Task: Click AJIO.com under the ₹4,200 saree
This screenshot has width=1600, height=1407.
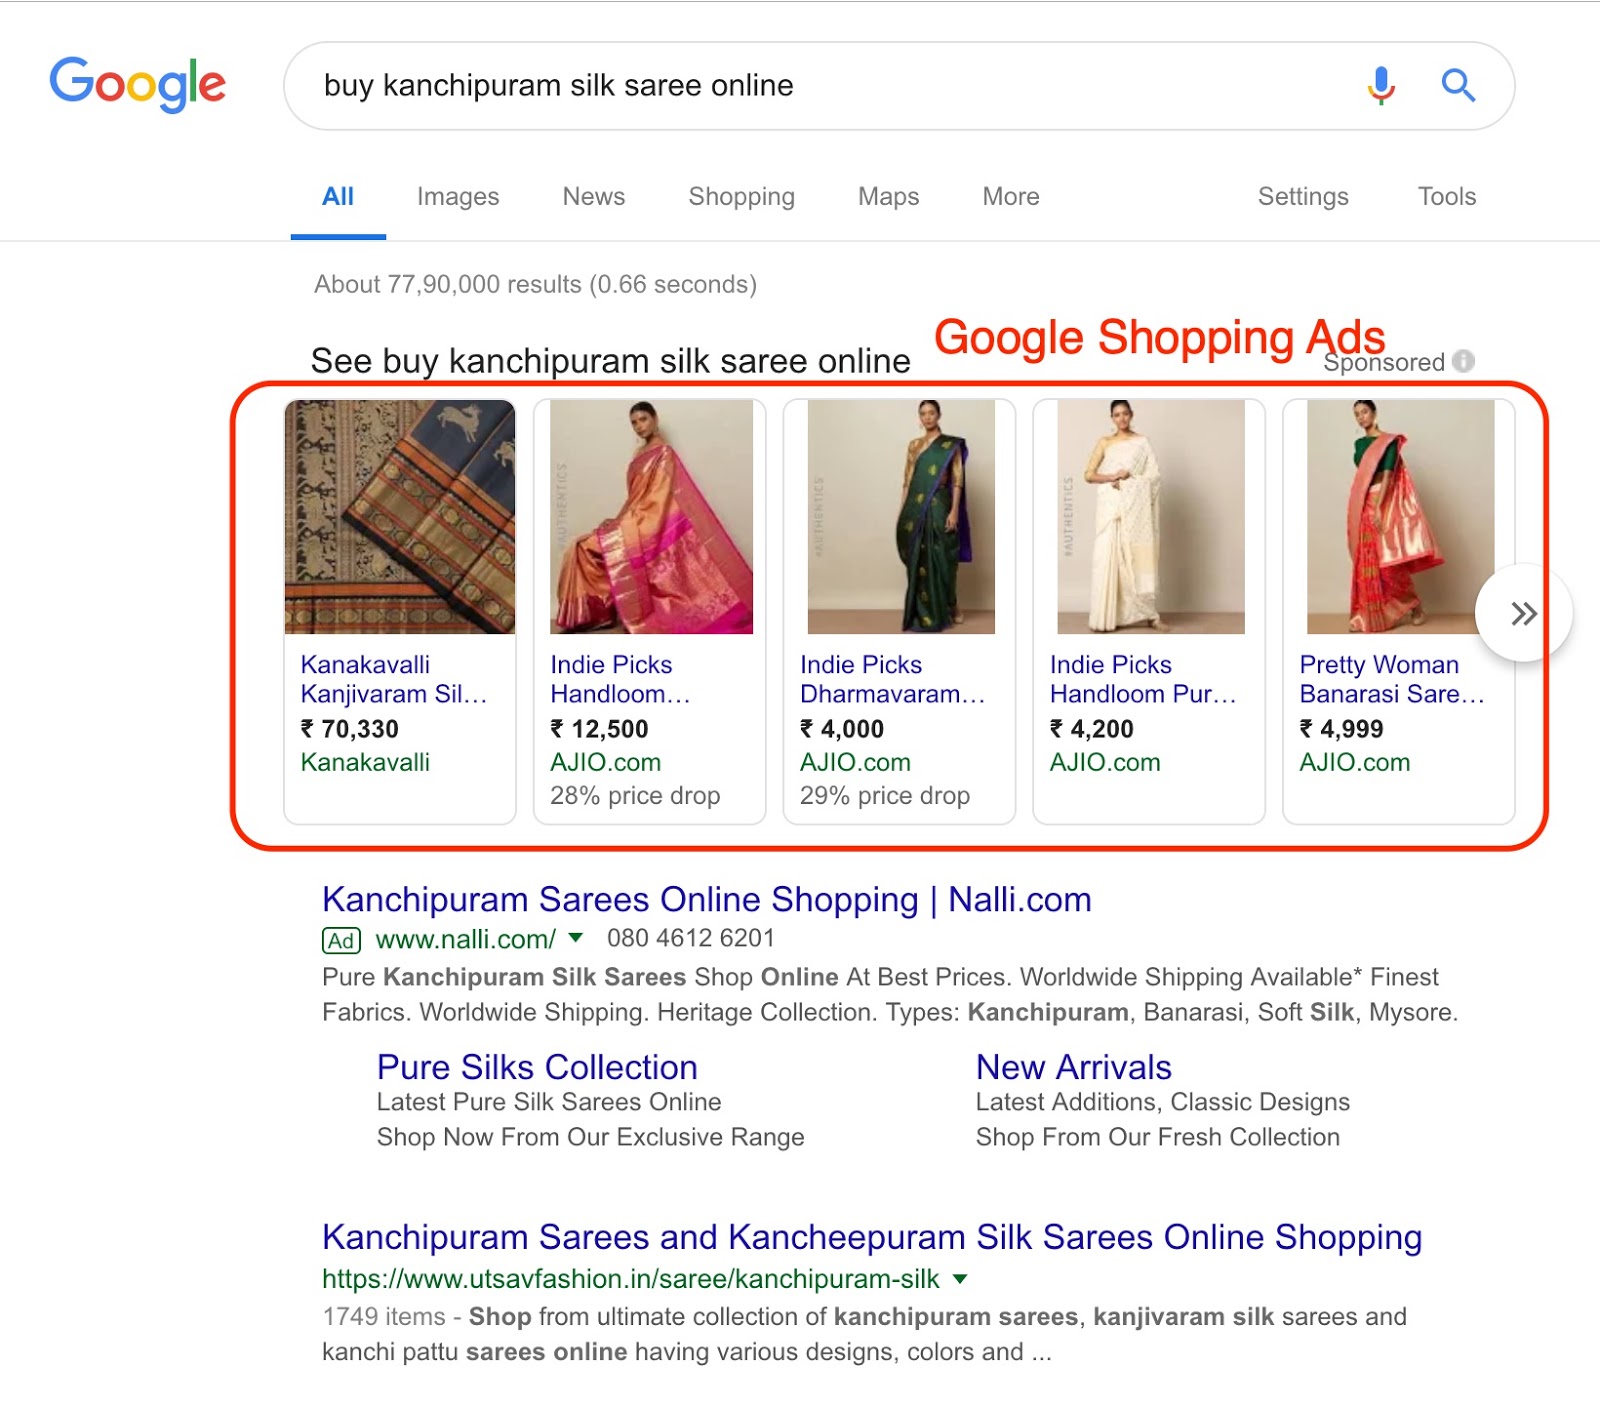Action: click(1105, 762)
